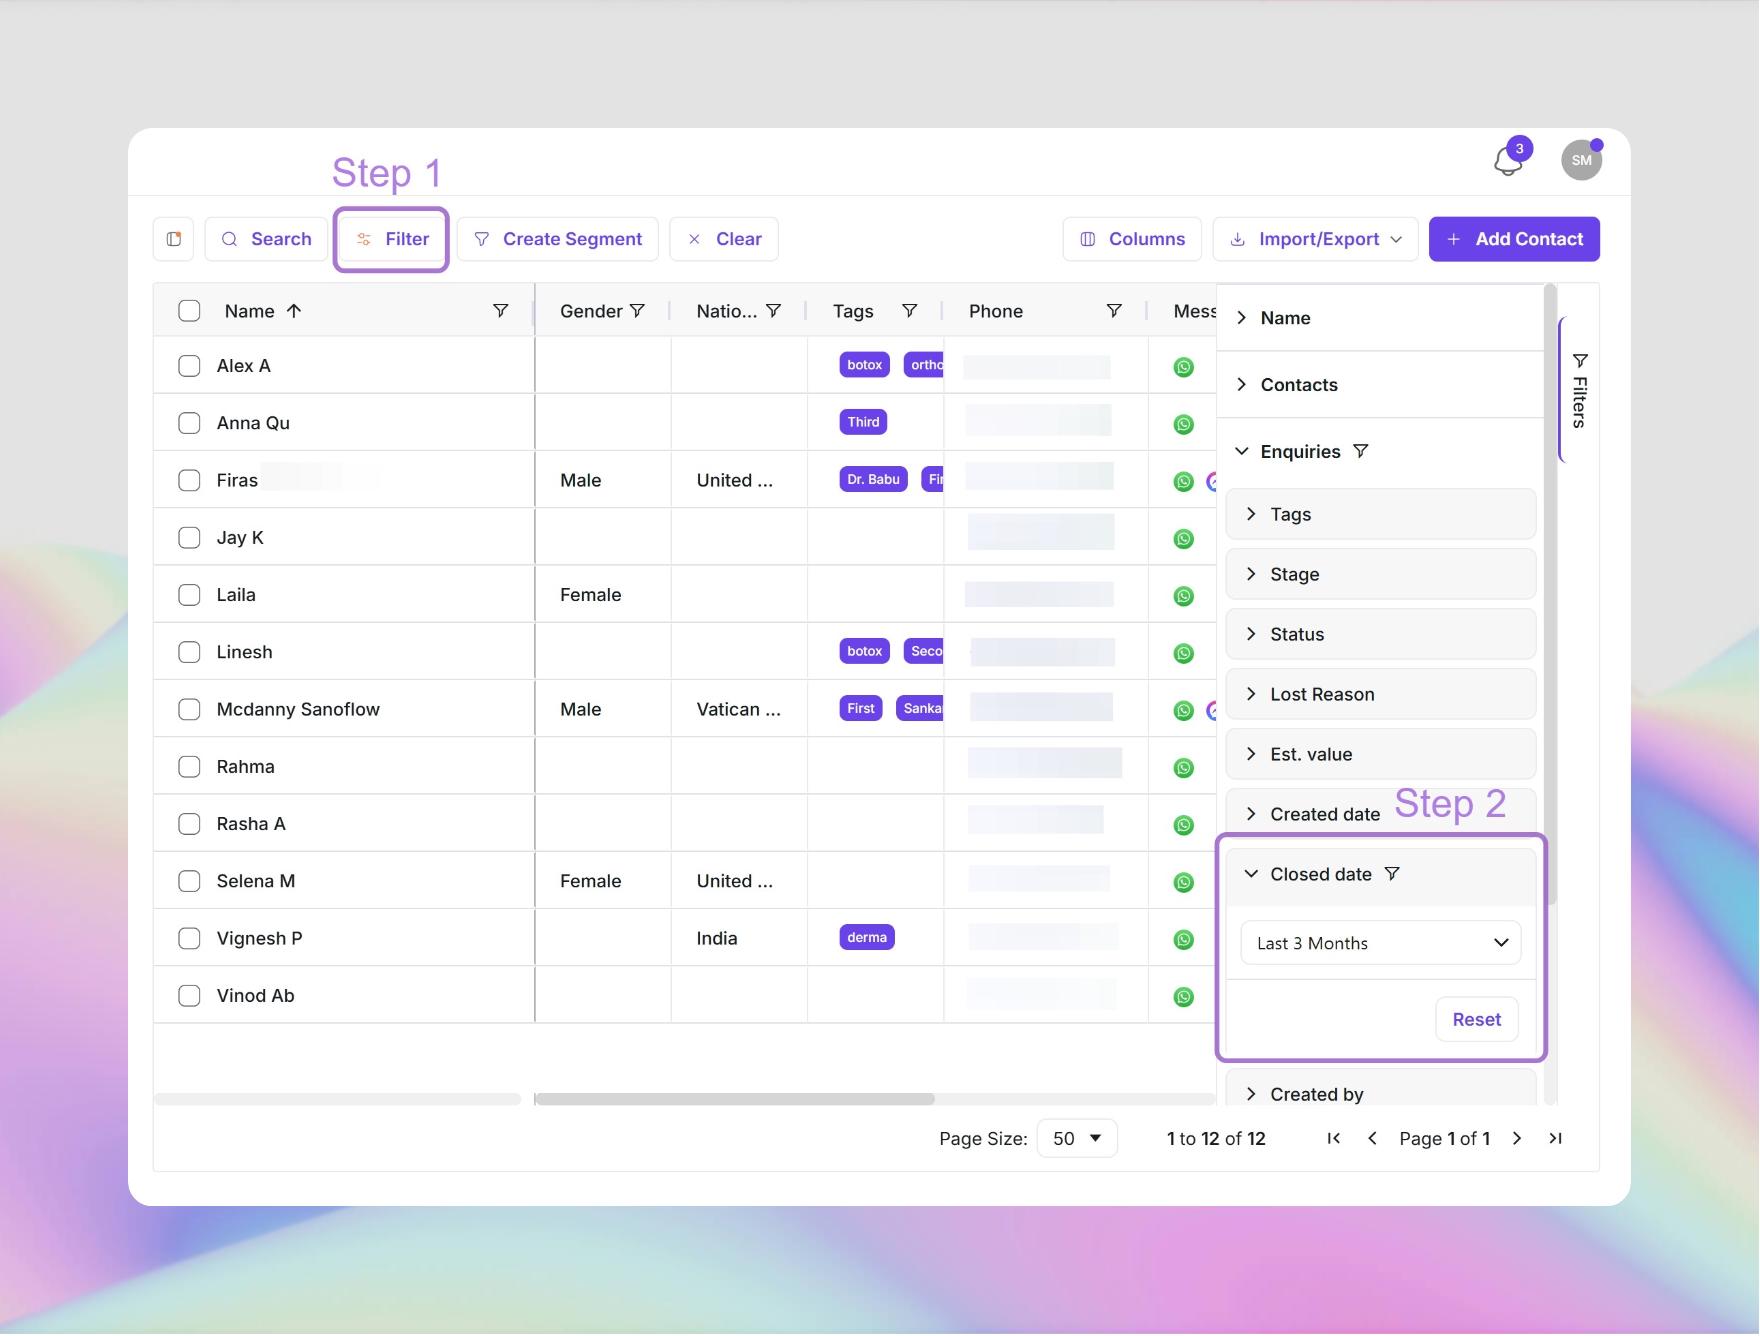This screenshot has height=1336, width=1760.
Task: Click the Phone column filter icon
Action: pyautogui.click(x=1114, y=311)
